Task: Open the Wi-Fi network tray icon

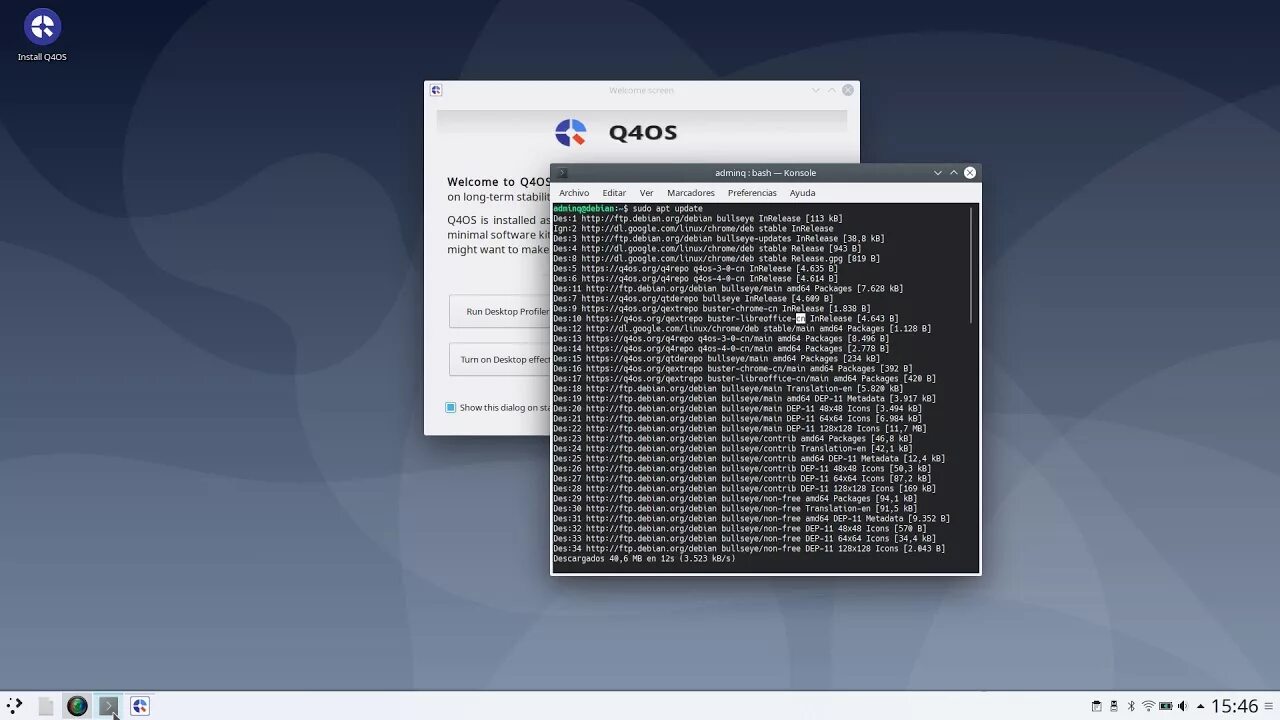Action: (x=1148, y=707)
